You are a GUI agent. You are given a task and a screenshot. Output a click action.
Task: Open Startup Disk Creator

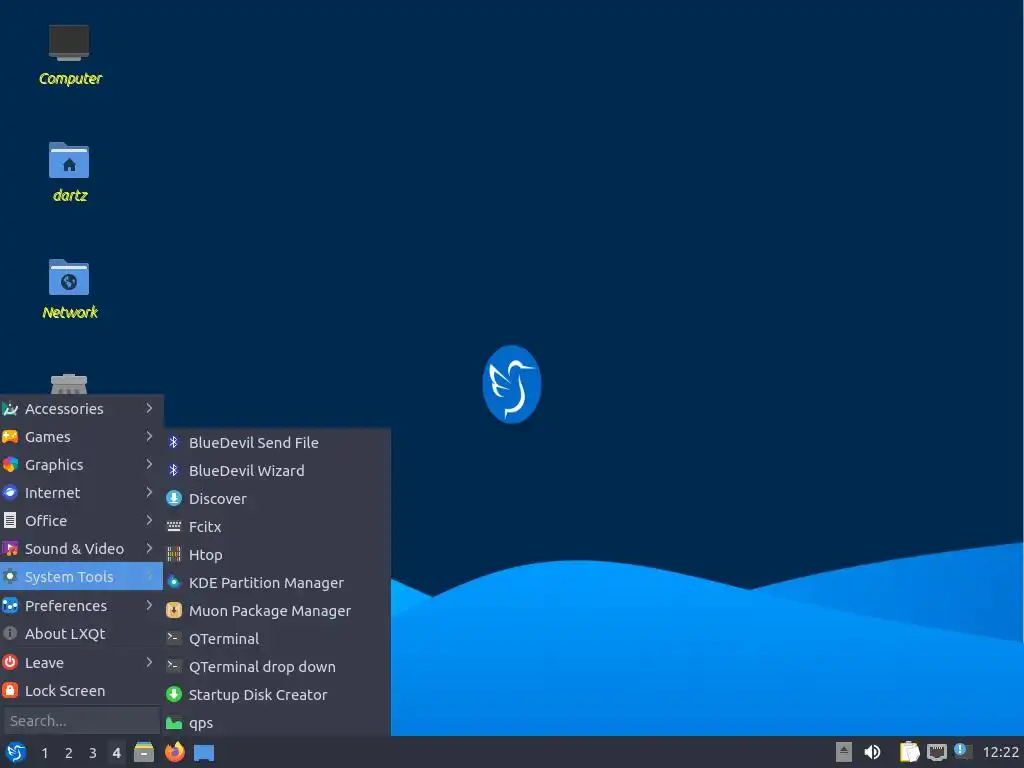pyautogui.click(x=278, y=696)
